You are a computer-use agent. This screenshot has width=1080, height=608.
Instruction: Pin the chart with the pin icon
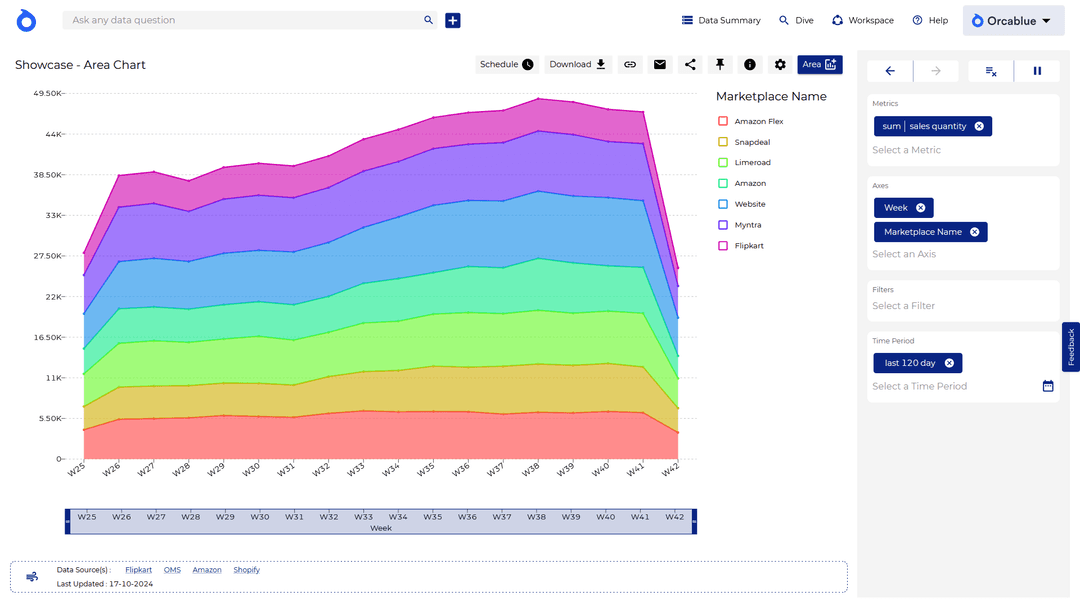[x=720, y=65]
